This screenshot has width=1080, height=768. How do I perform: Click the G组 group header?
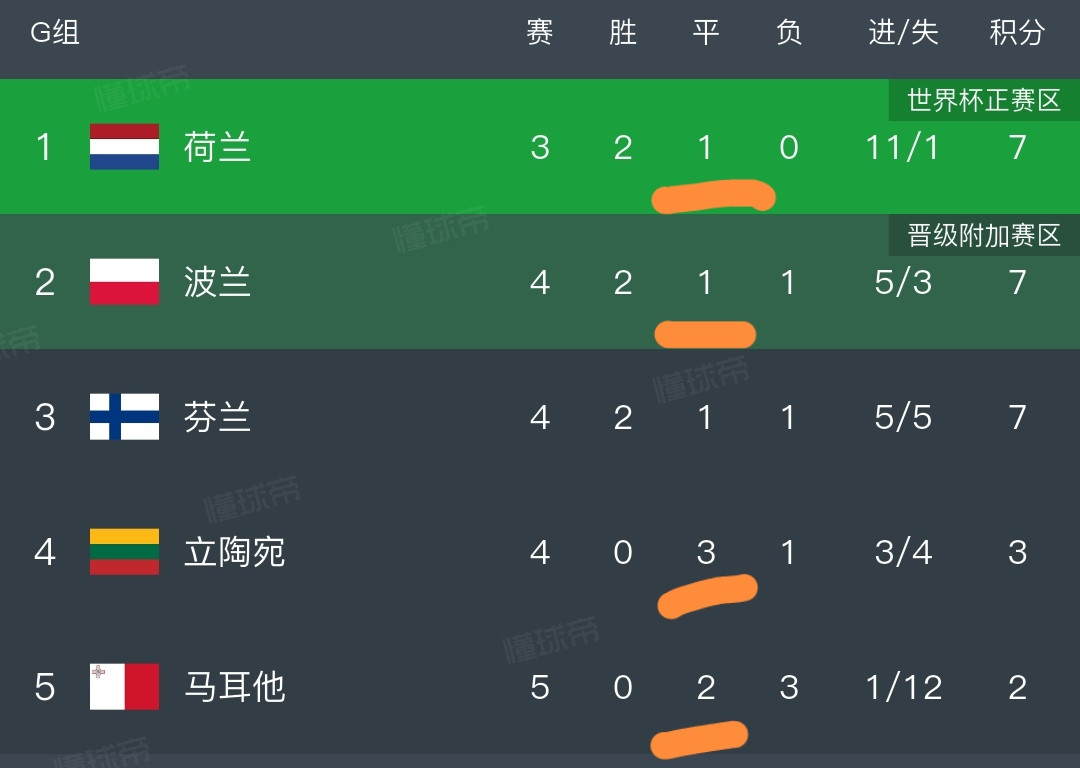coord(55,32)
